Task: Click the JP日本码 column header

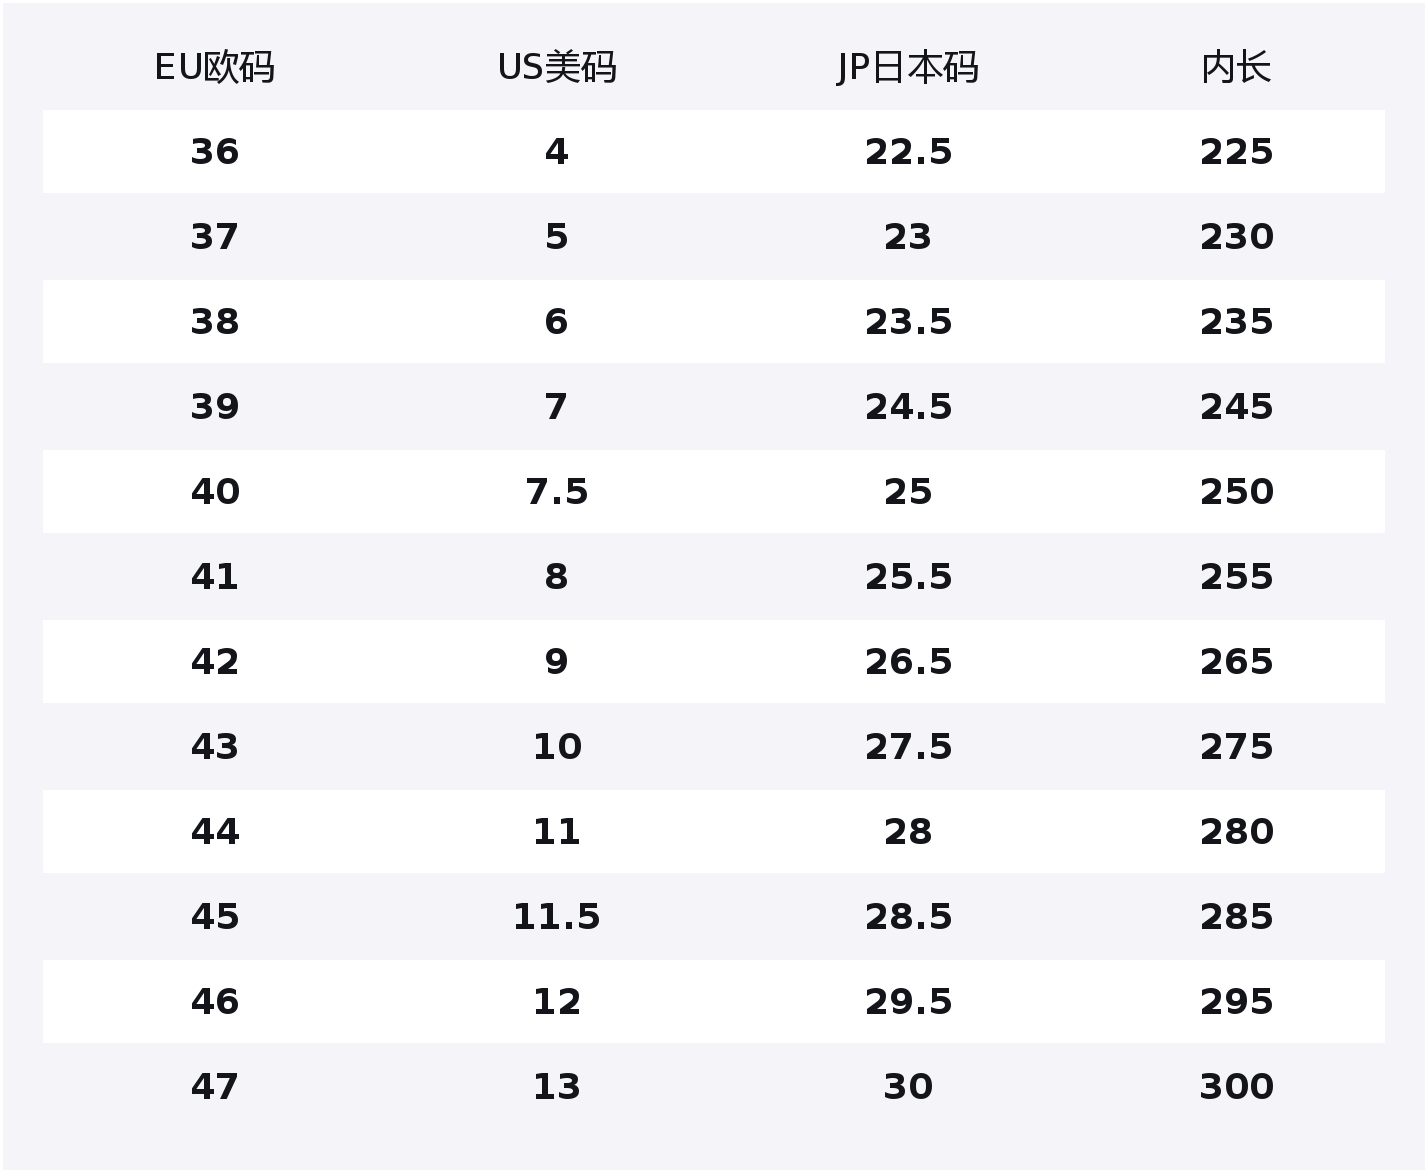Action: click(908, 68)
